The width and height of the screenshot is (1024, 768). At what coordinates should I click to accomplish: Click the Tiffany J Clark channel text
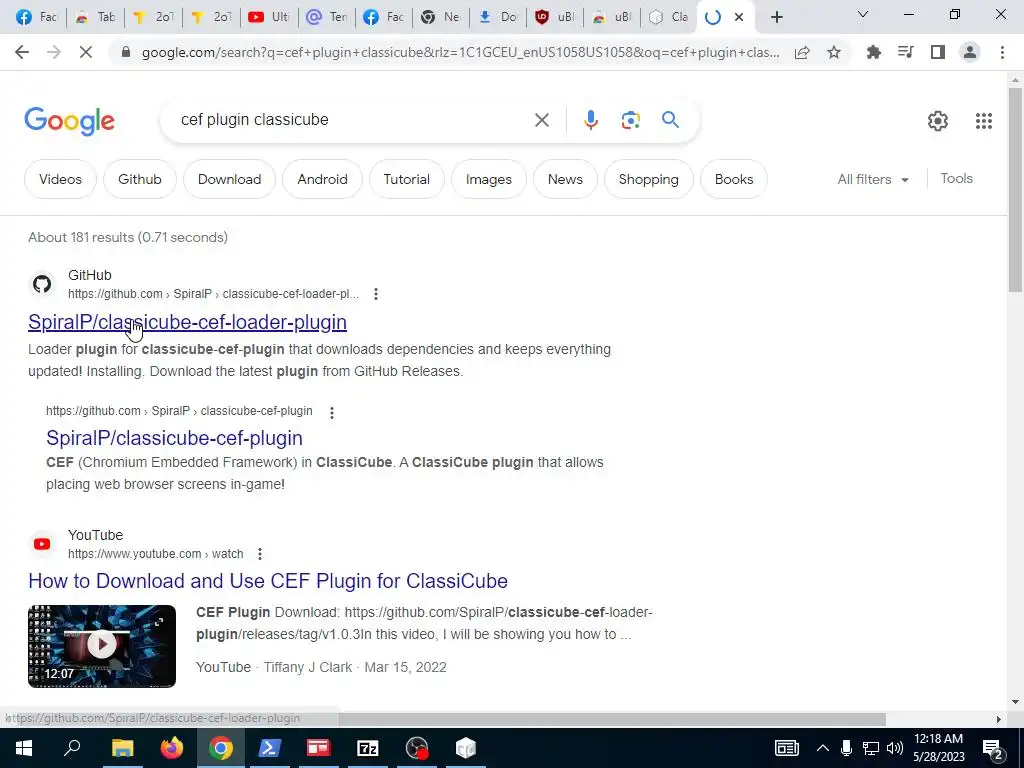click(x=308, y=667)
